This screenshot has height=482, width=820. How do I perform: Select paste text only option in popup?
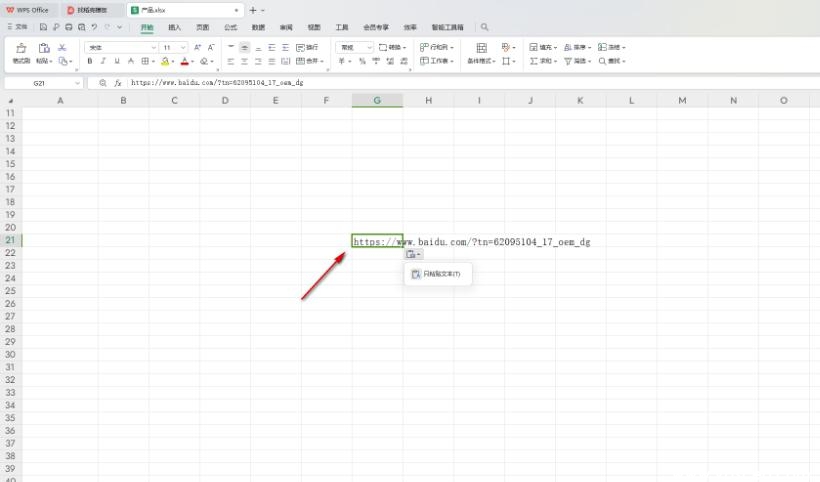coord(438,274)
